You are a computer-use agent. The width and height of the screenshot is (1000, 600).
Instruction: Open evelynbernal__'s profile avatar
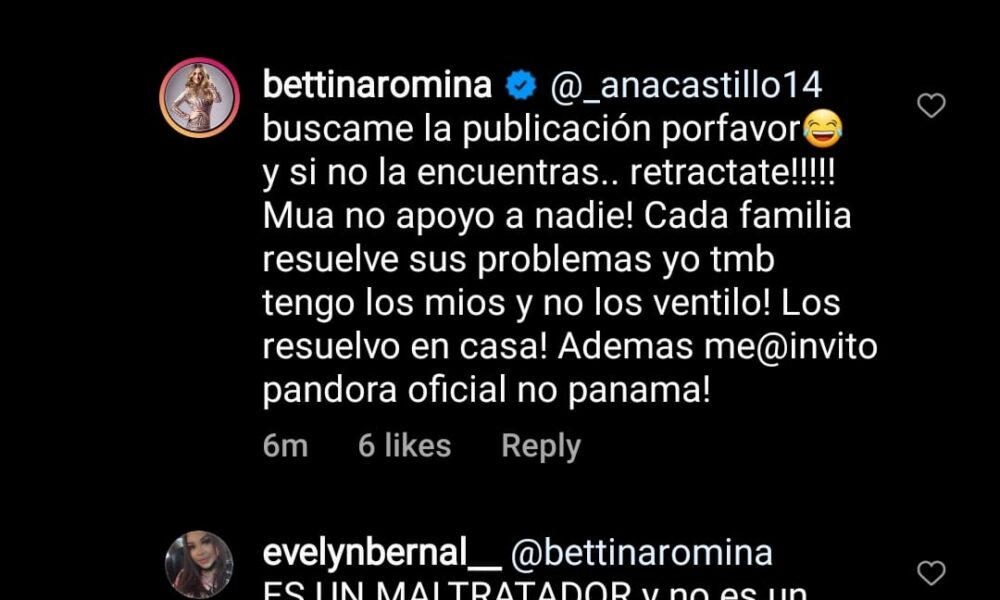coord(199,565)
